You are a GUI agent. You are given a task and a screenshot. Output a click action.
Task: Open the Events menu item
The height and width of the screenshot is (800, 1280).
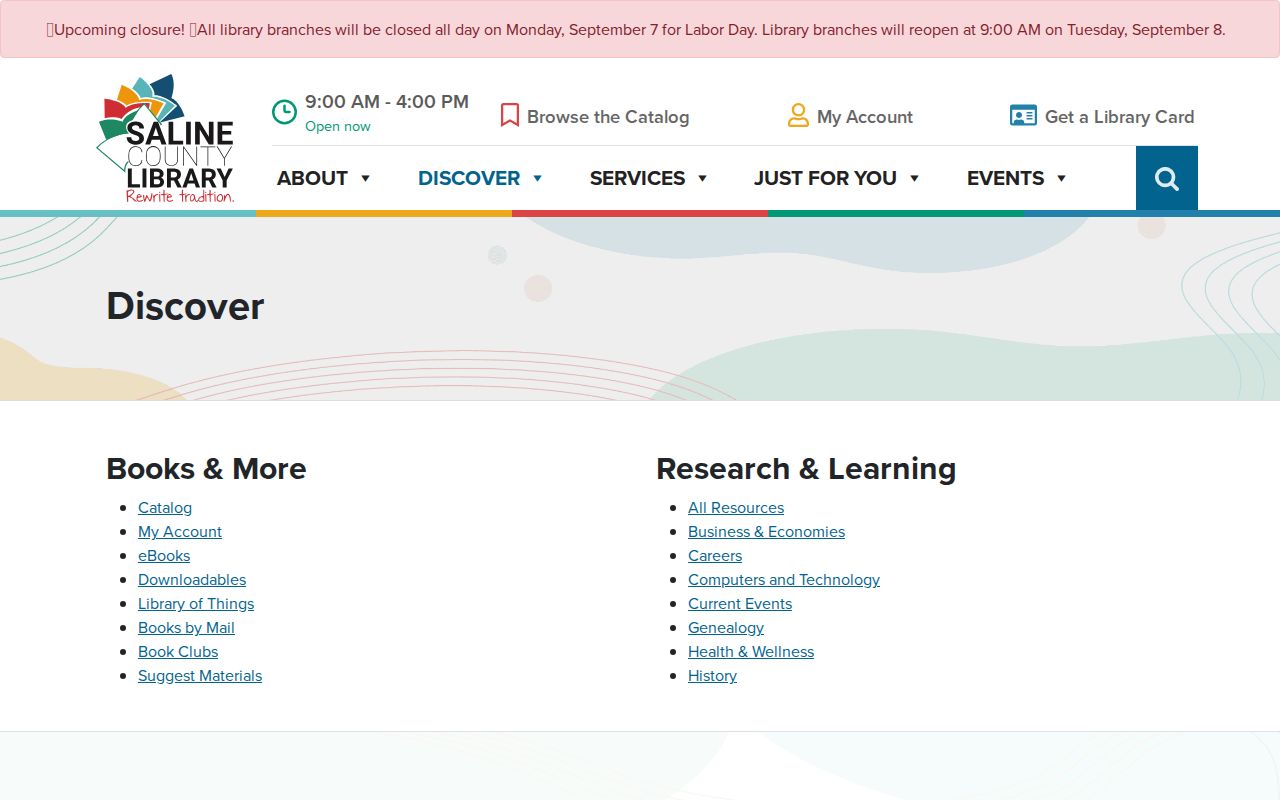click(x=1005, y=178)
